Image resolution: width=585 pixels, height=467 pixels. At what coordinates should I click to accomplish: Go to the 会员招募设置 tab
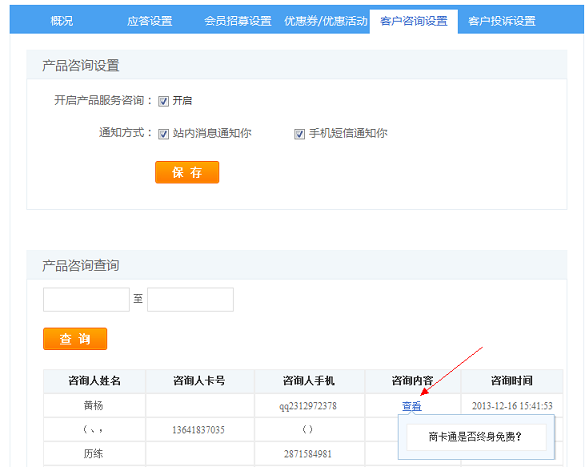click(238, 21)
